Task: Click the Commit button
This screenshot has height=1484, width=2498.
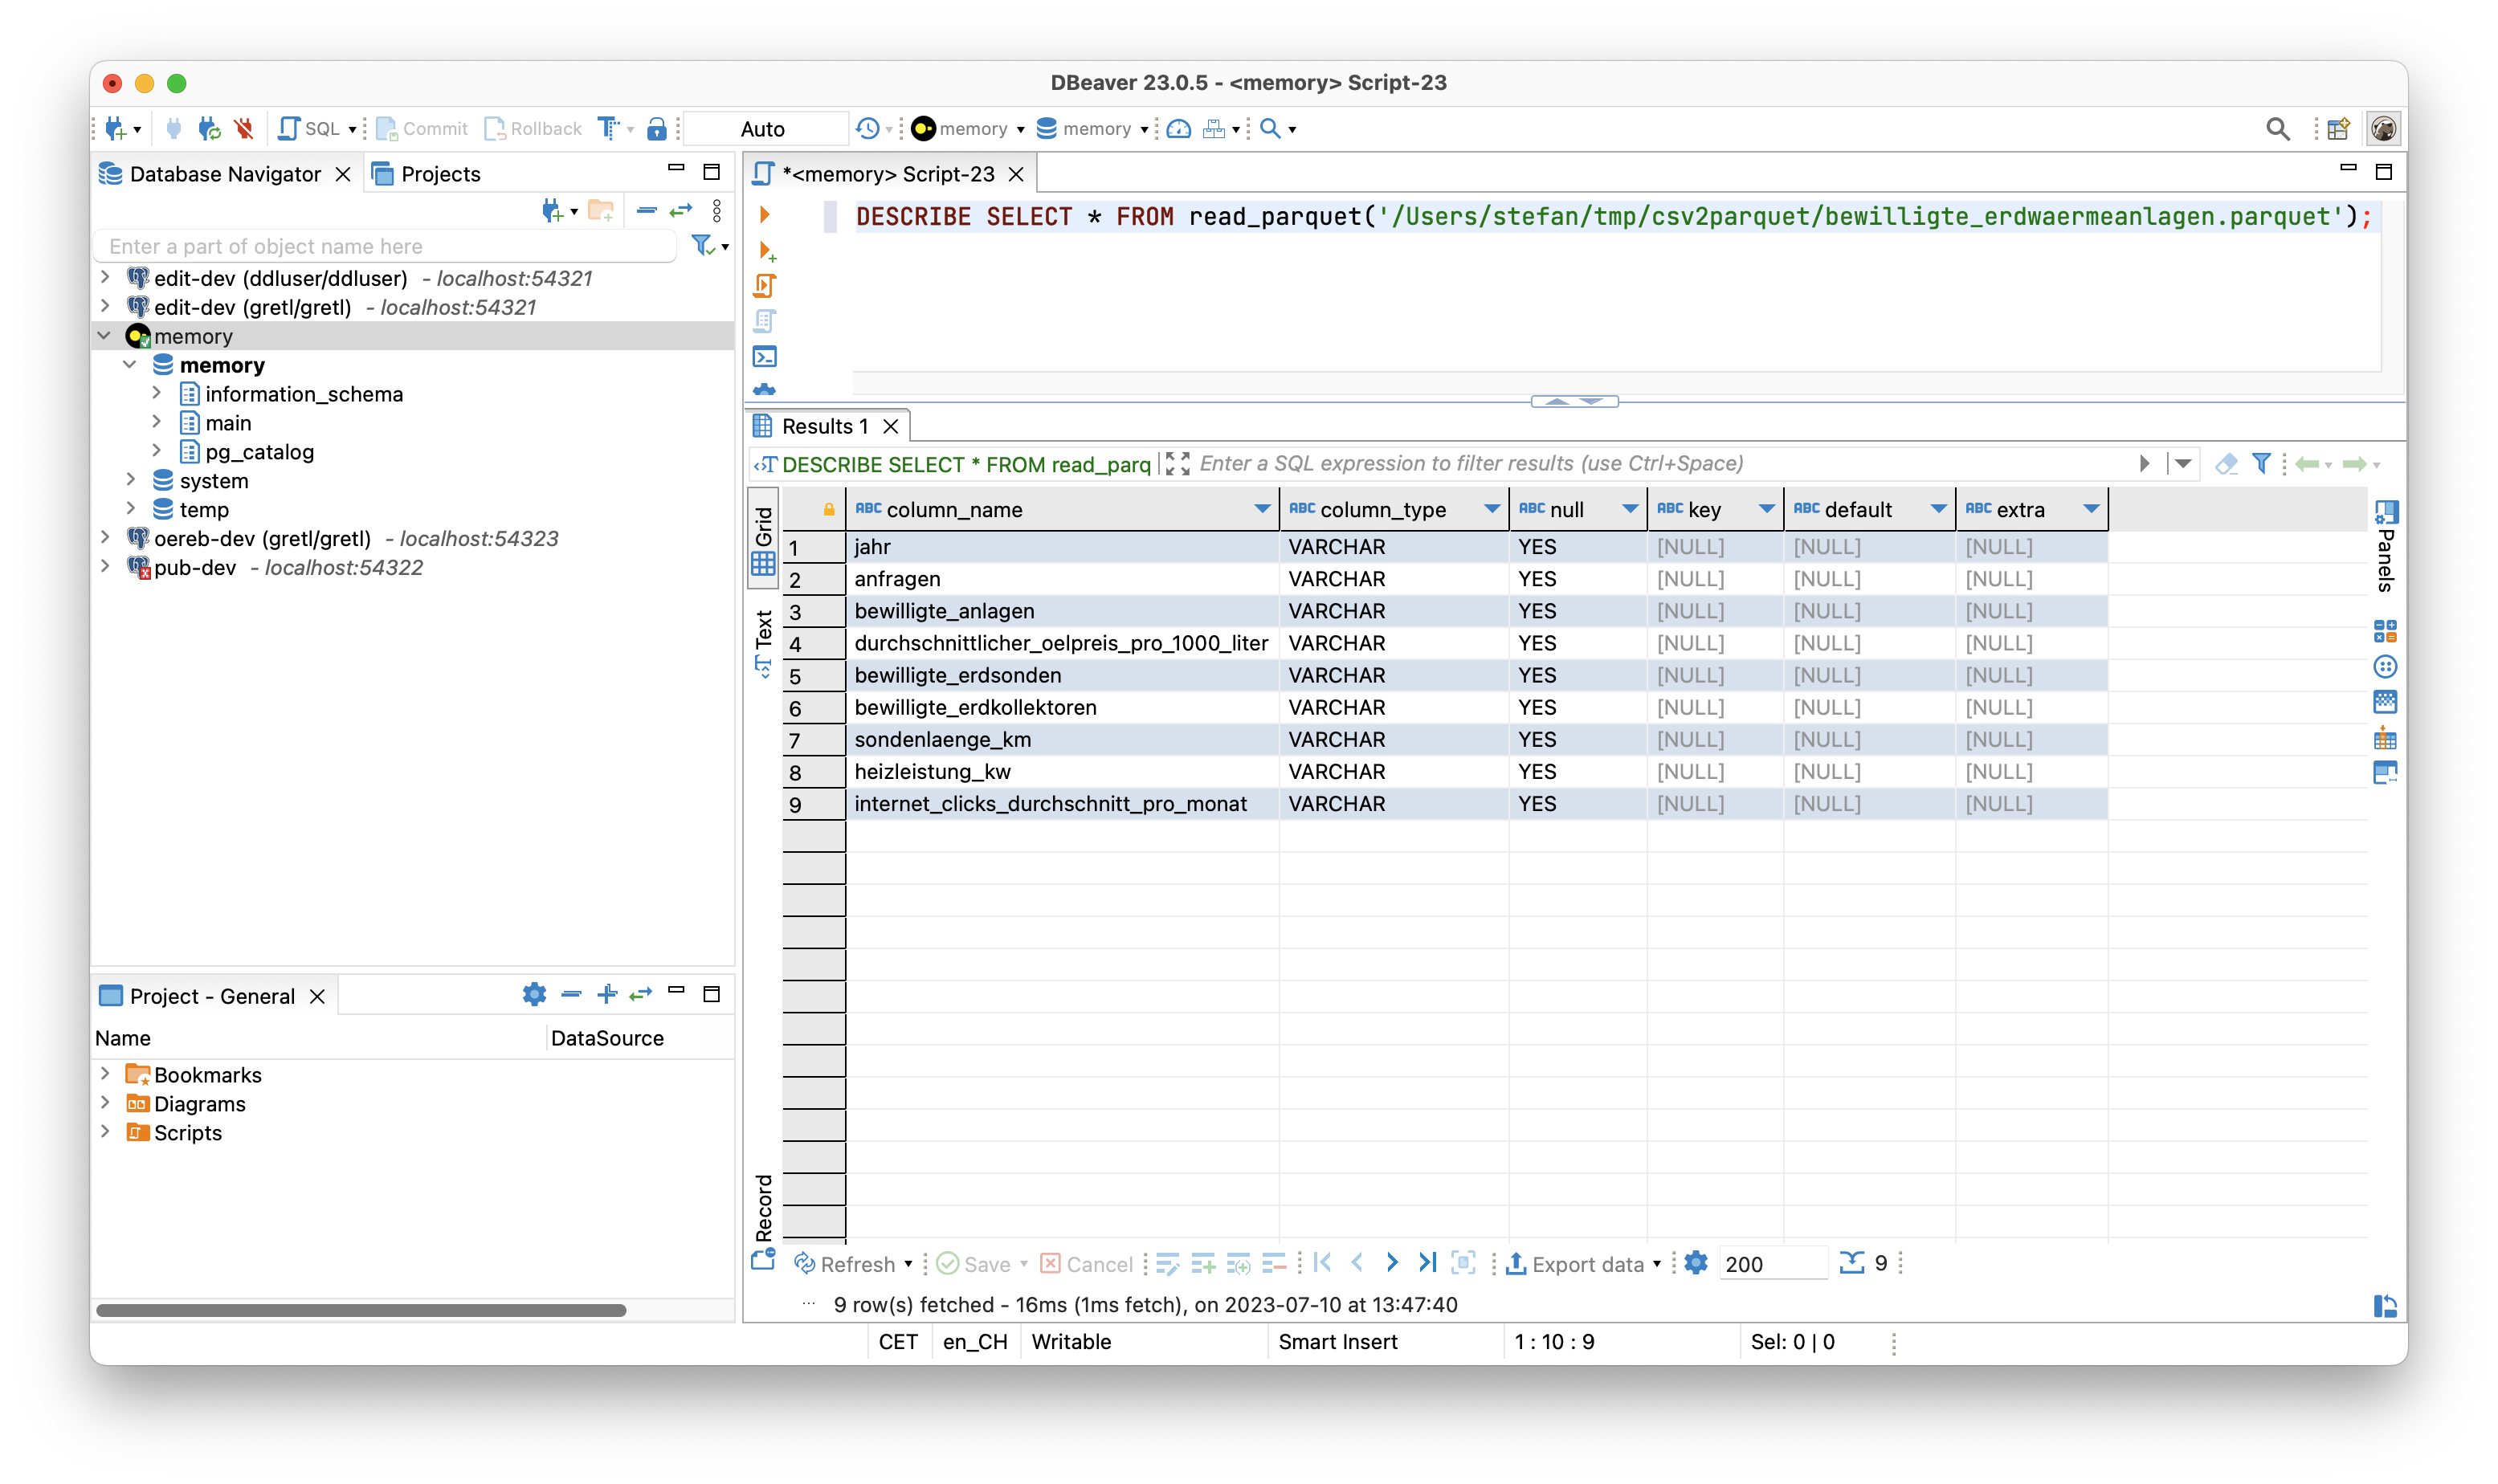Action: 421,128
